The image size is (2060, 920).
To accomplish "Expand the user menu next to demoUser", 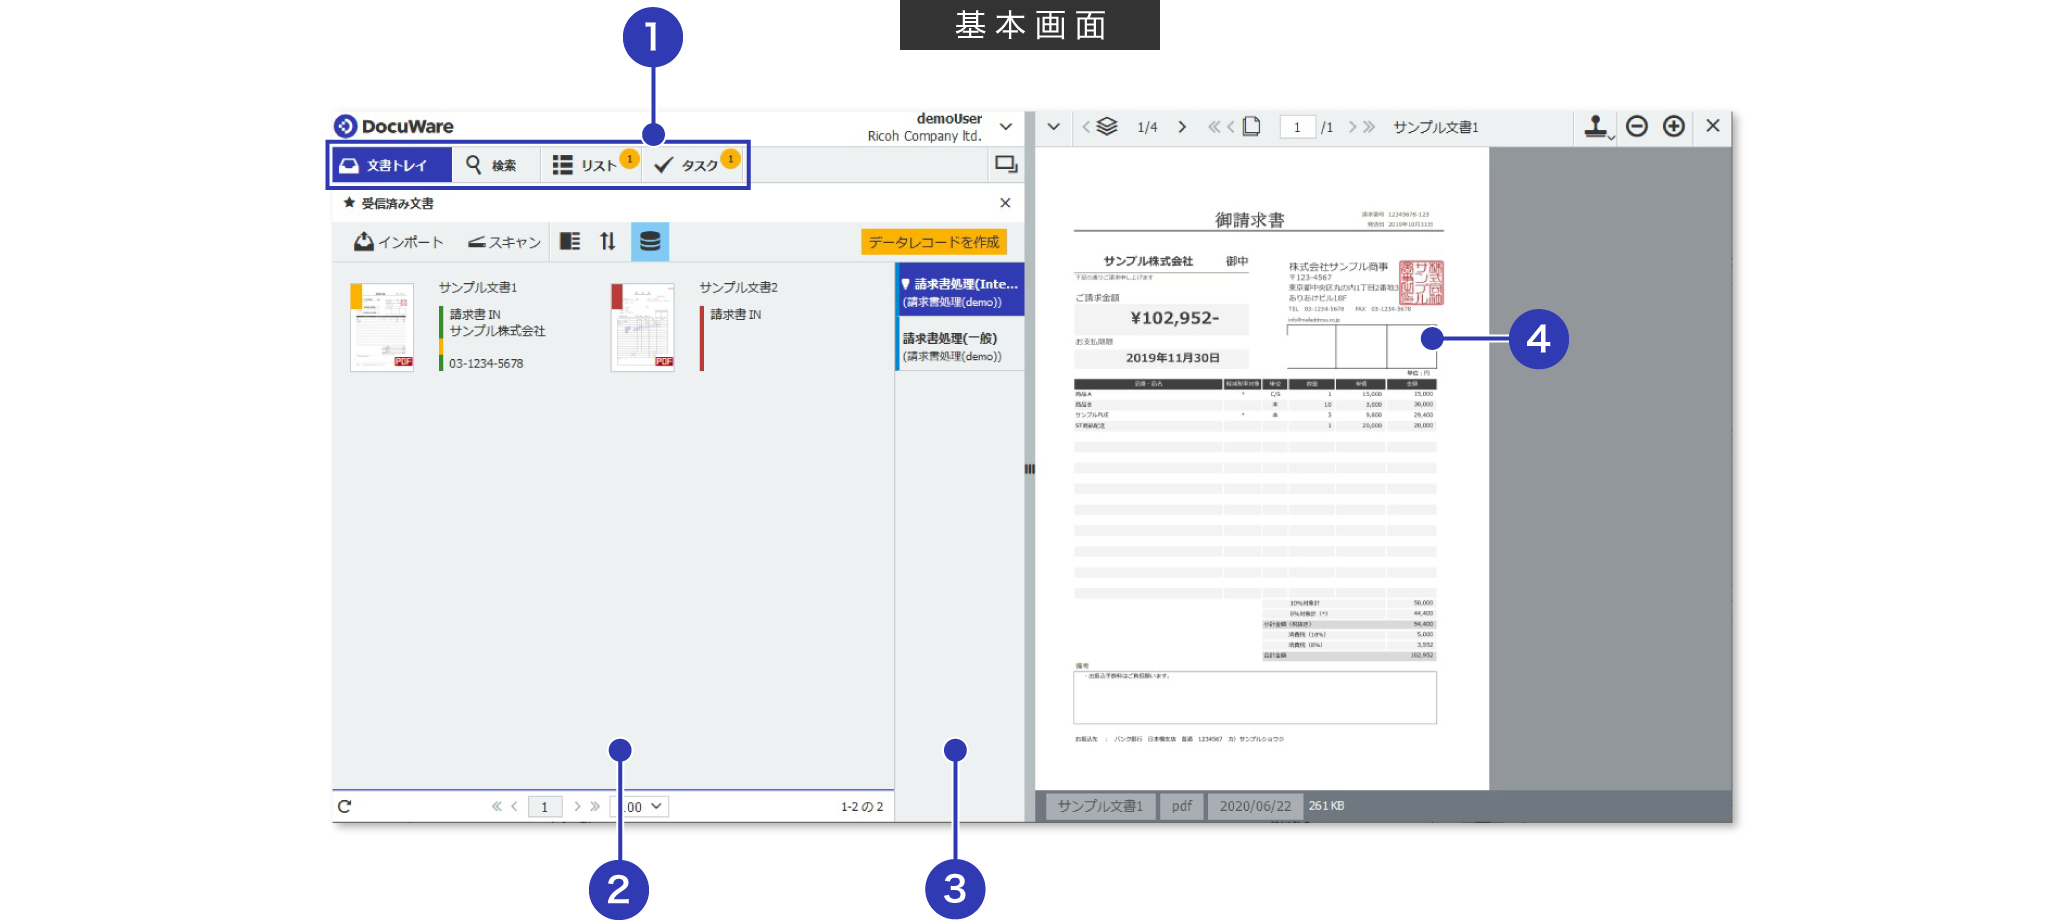I will (x=1005, y=126).
